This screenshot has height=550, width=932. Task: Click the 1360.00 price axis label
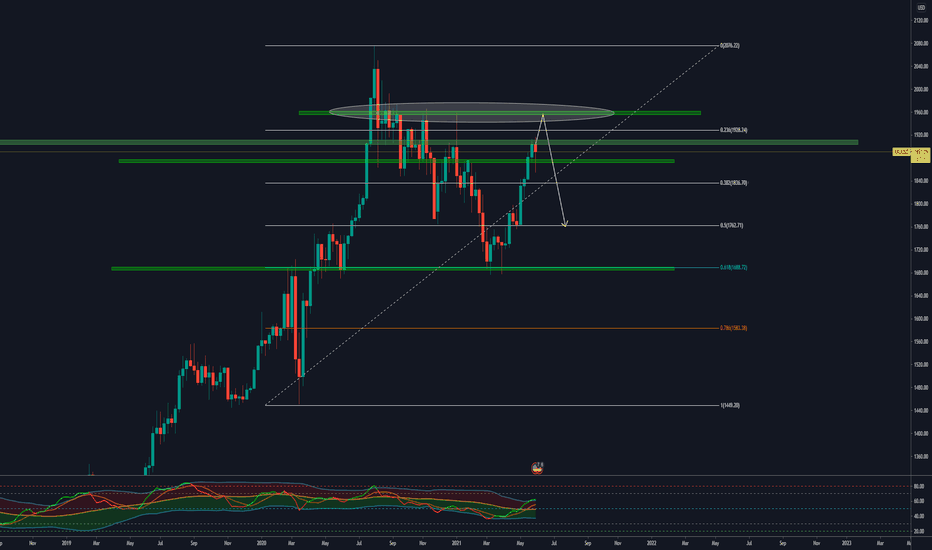pyautogui.click(x=921, y=457)
